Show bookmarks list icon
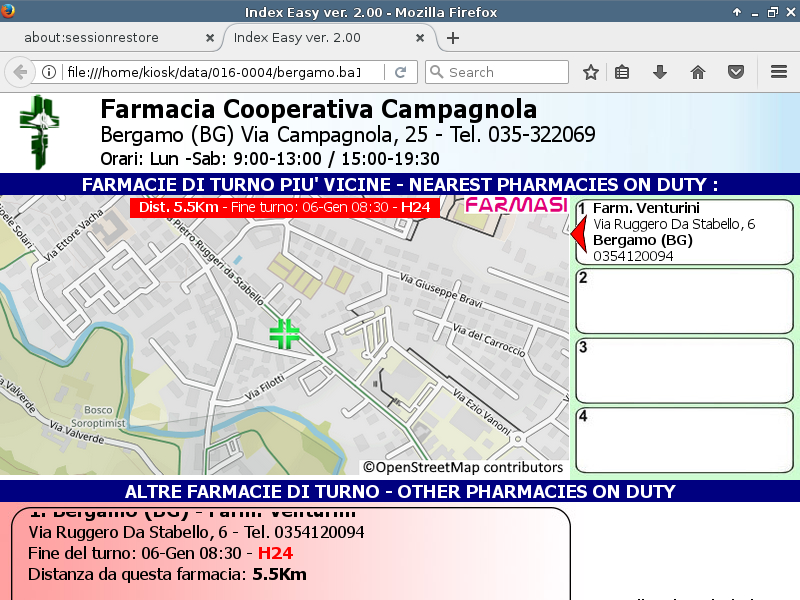This screenshot has width=800, height=600. click(x=622, y=72)
